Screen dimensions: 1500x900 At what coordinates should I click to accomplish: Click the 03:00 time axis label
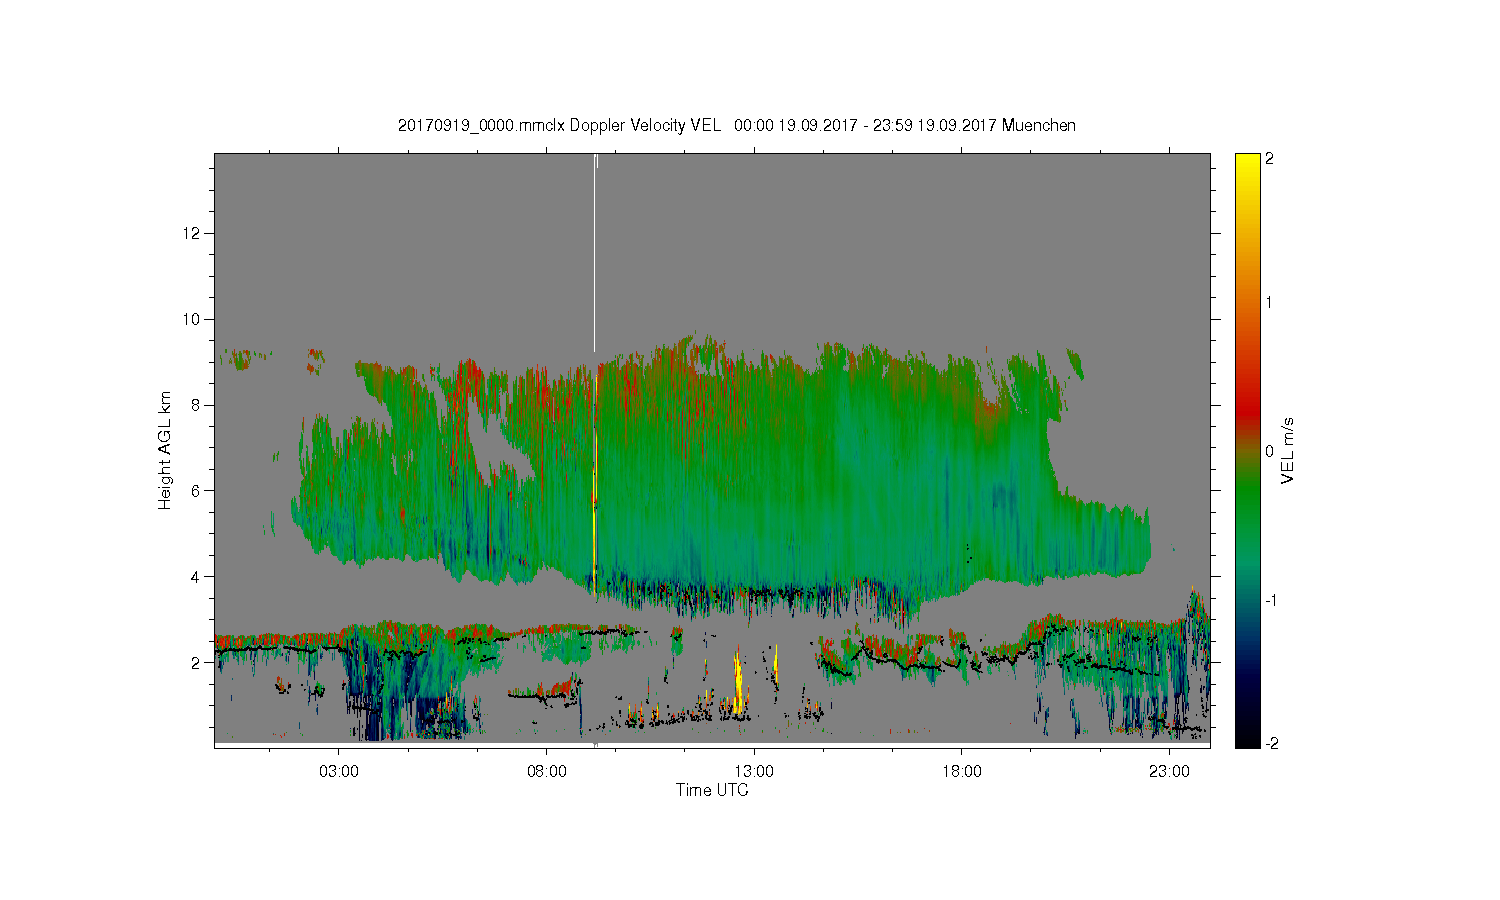coord(338,772)
